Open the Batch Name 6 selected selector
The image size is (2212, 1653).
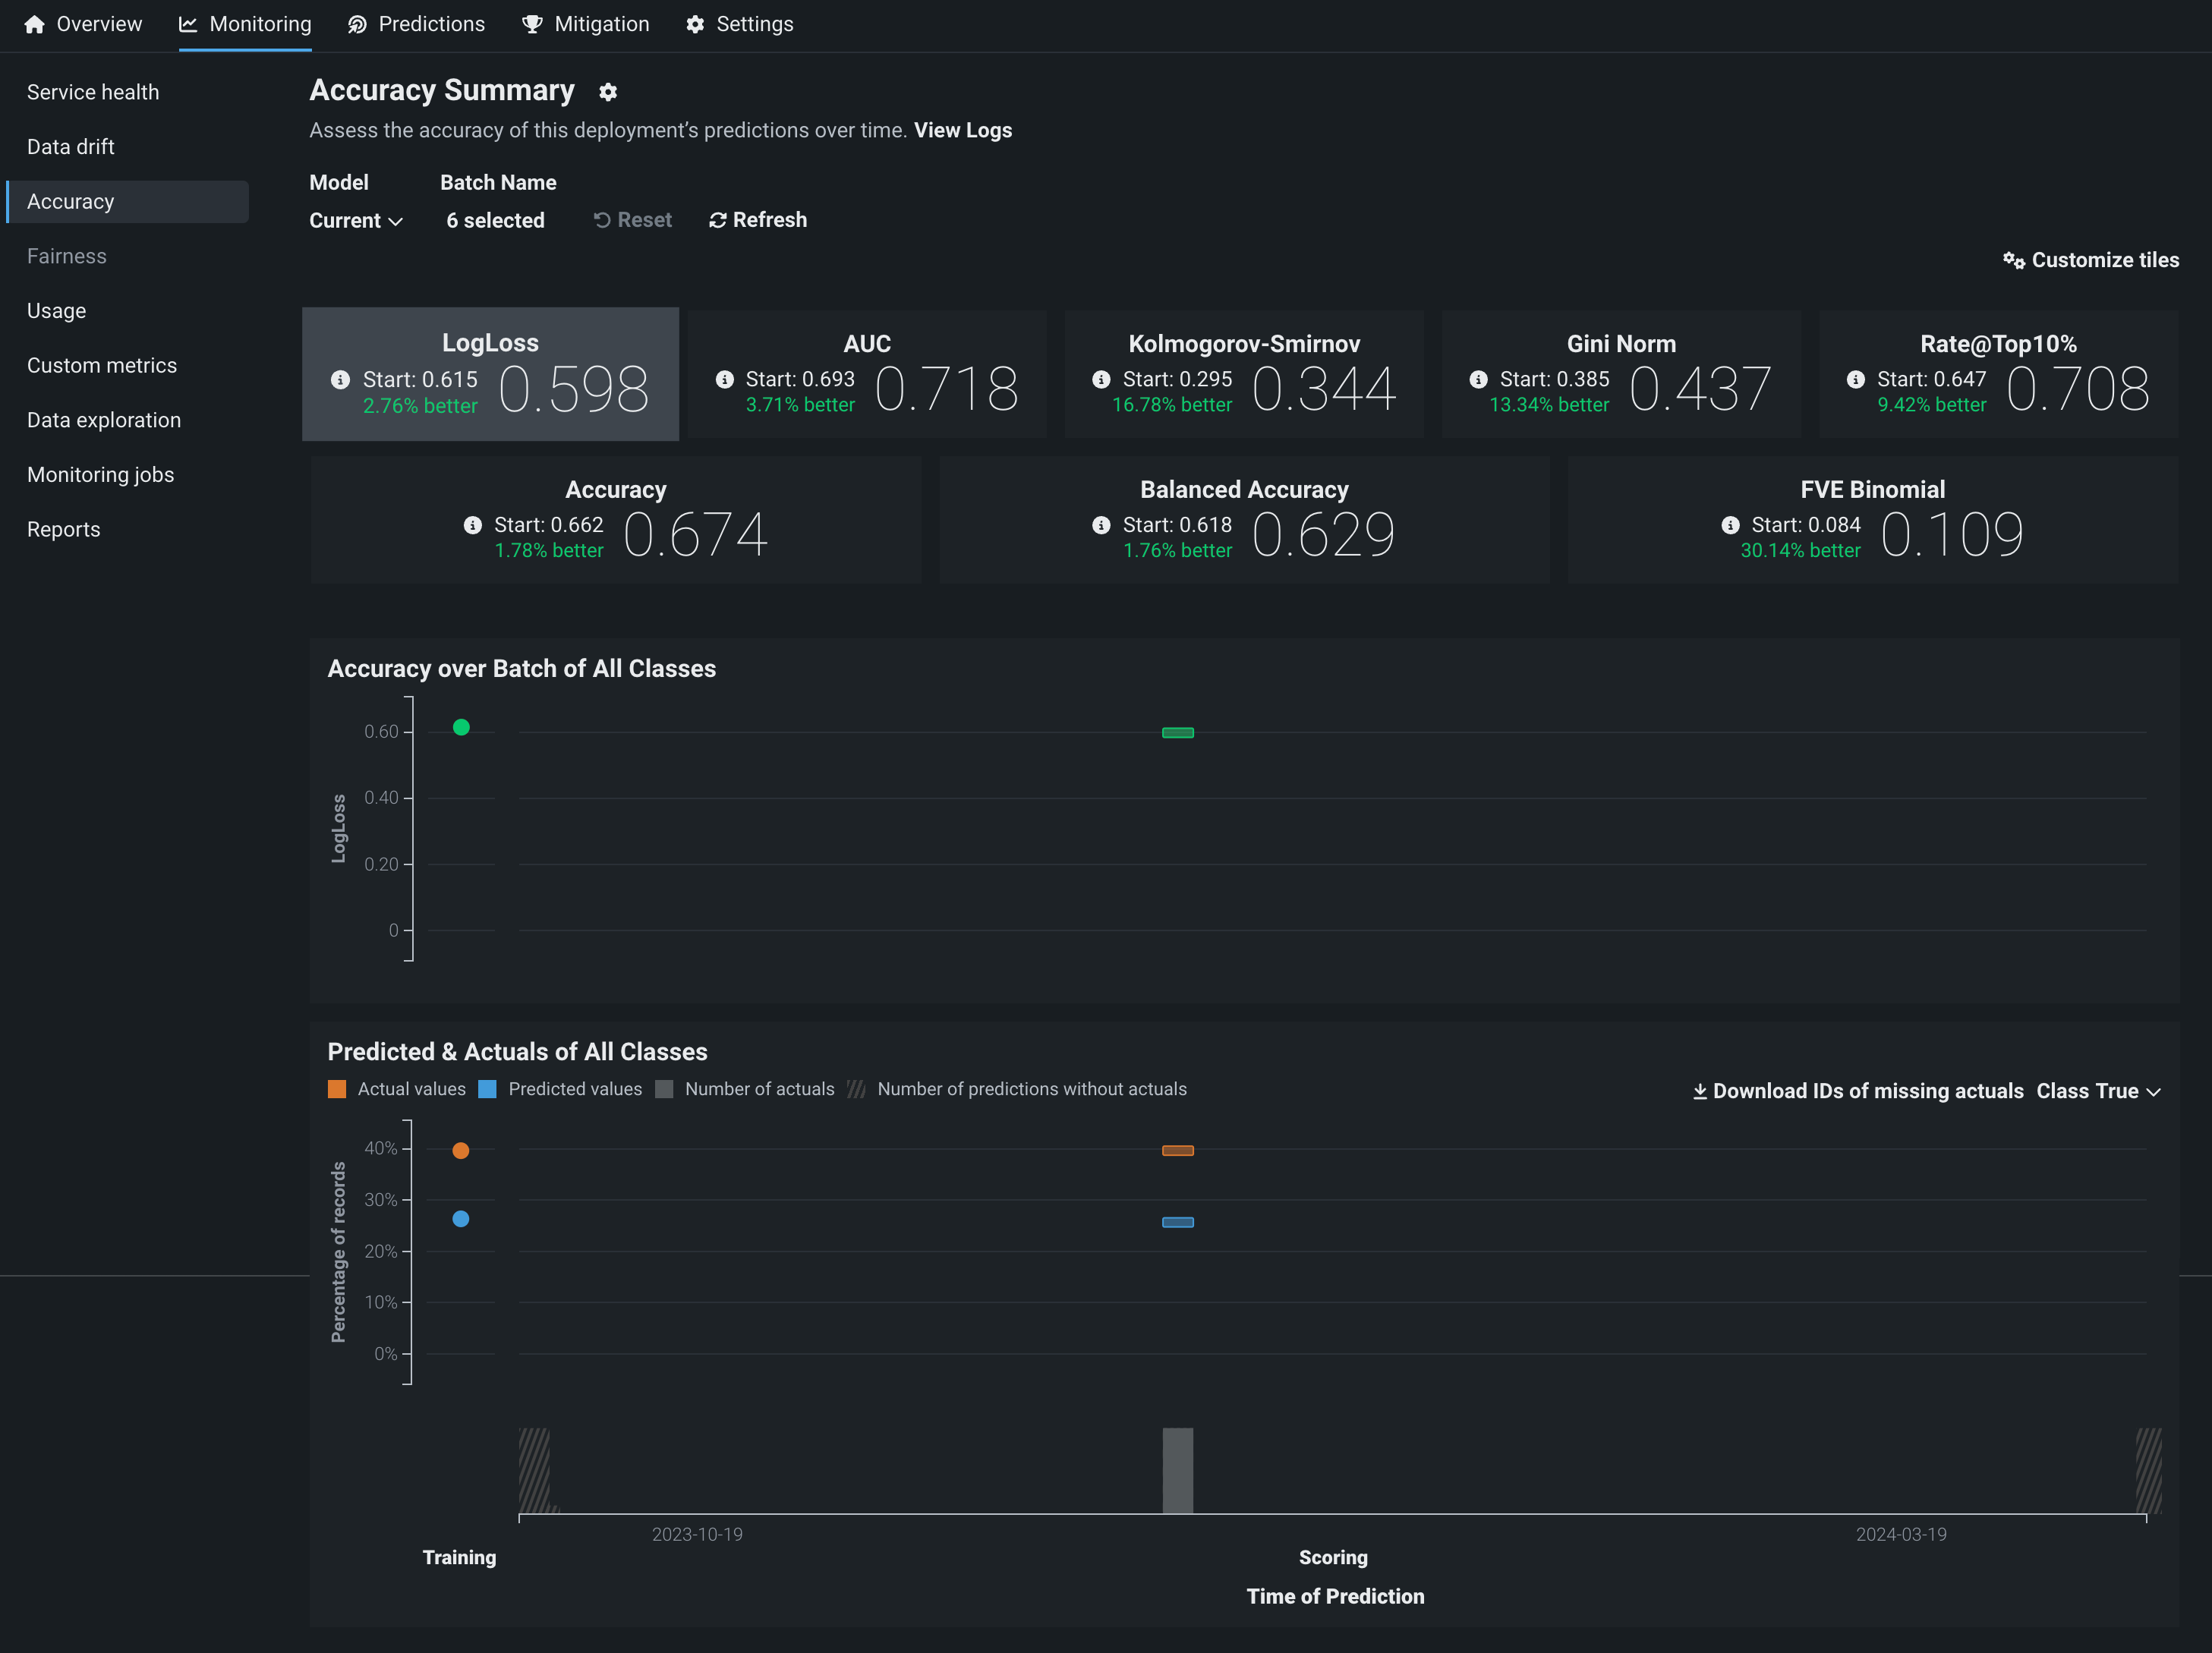(495, 221)
